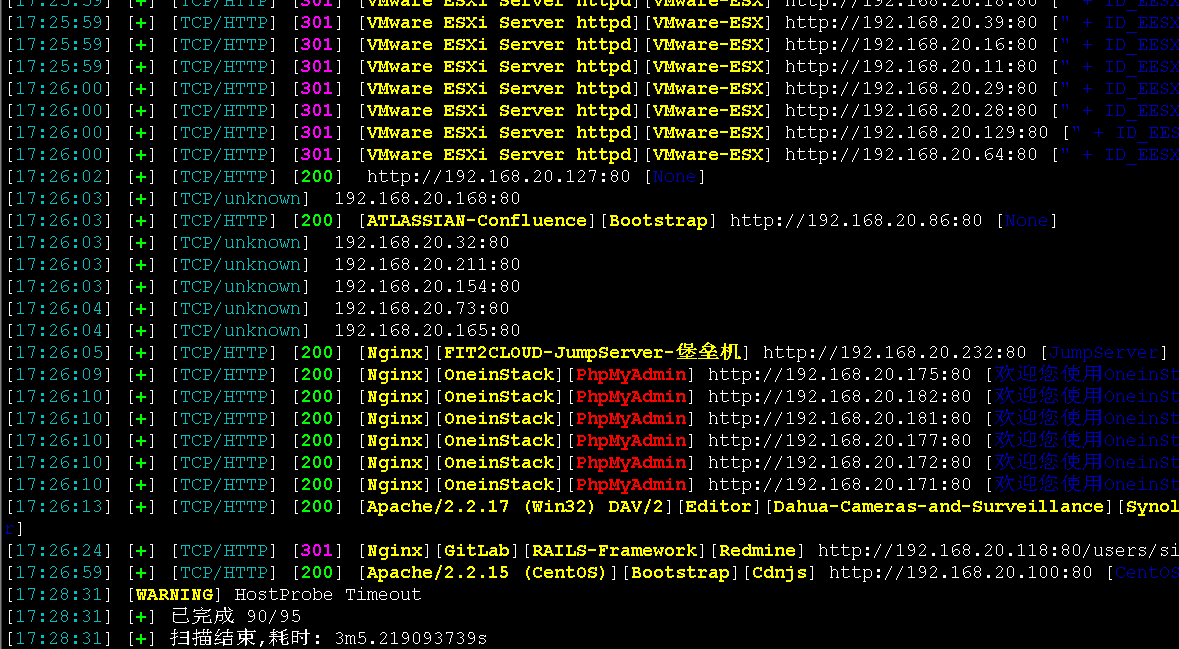Image resolution: width=1179 pixels, height=649 pixels.
Task: Click the URL http://192.168.20.177:80
Action: pyautogui.click(x=840, y=440)
